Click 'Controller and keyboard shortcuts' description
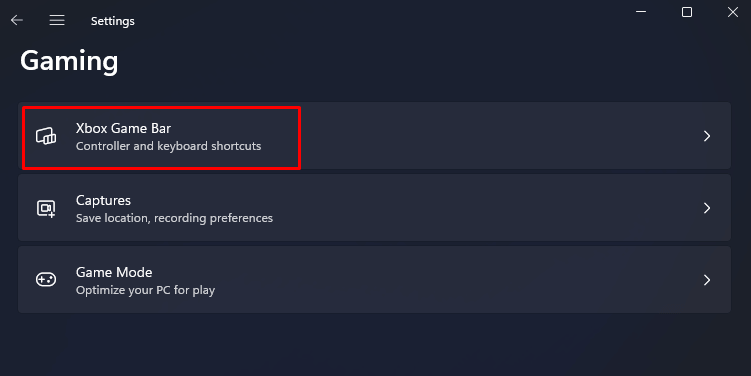 click(169, 146)
